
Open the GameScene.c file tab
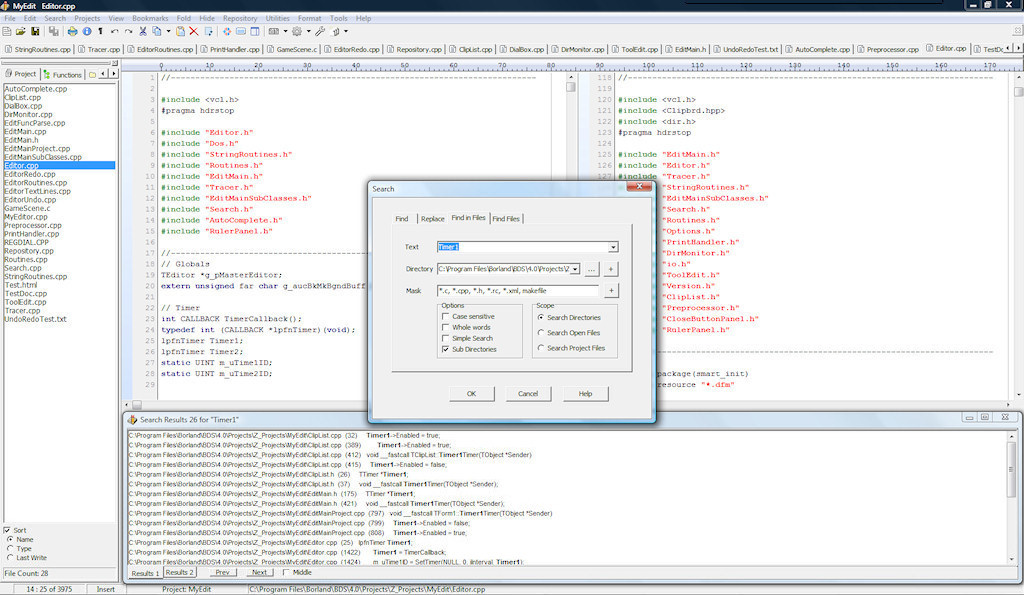click(293, 49)
